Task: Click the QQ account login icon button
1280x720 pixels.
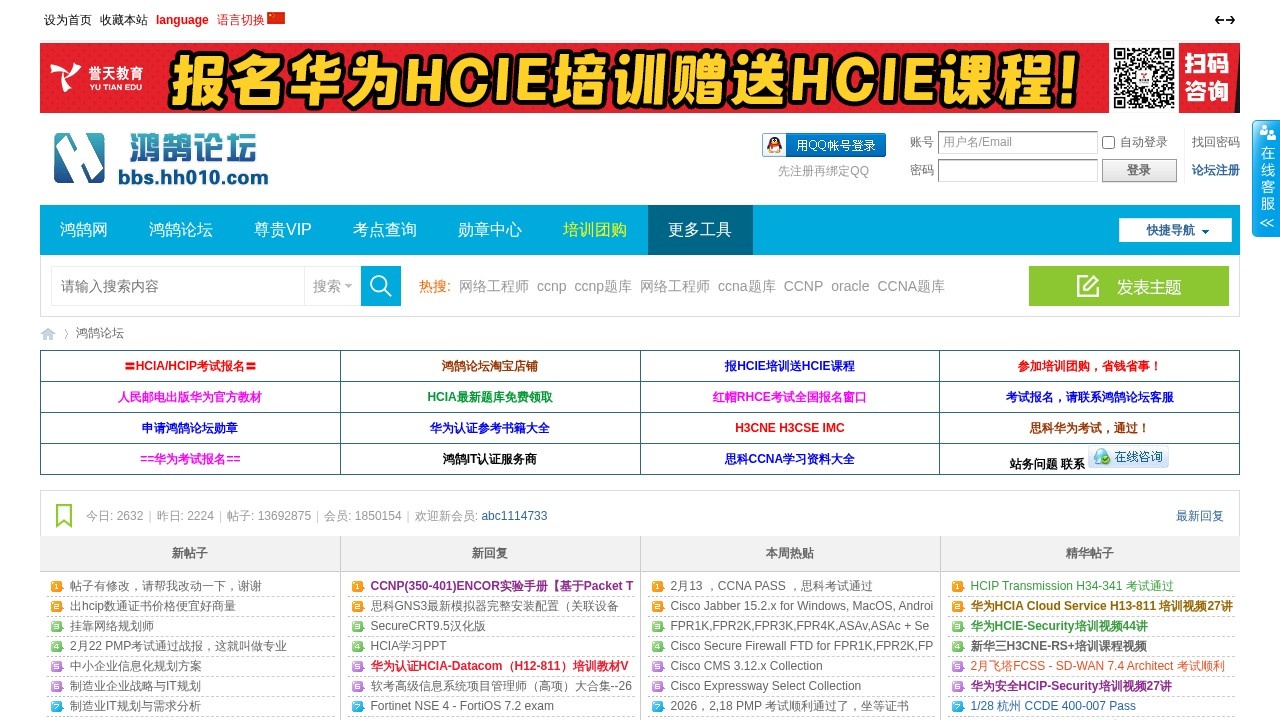Action: [824, 146]
